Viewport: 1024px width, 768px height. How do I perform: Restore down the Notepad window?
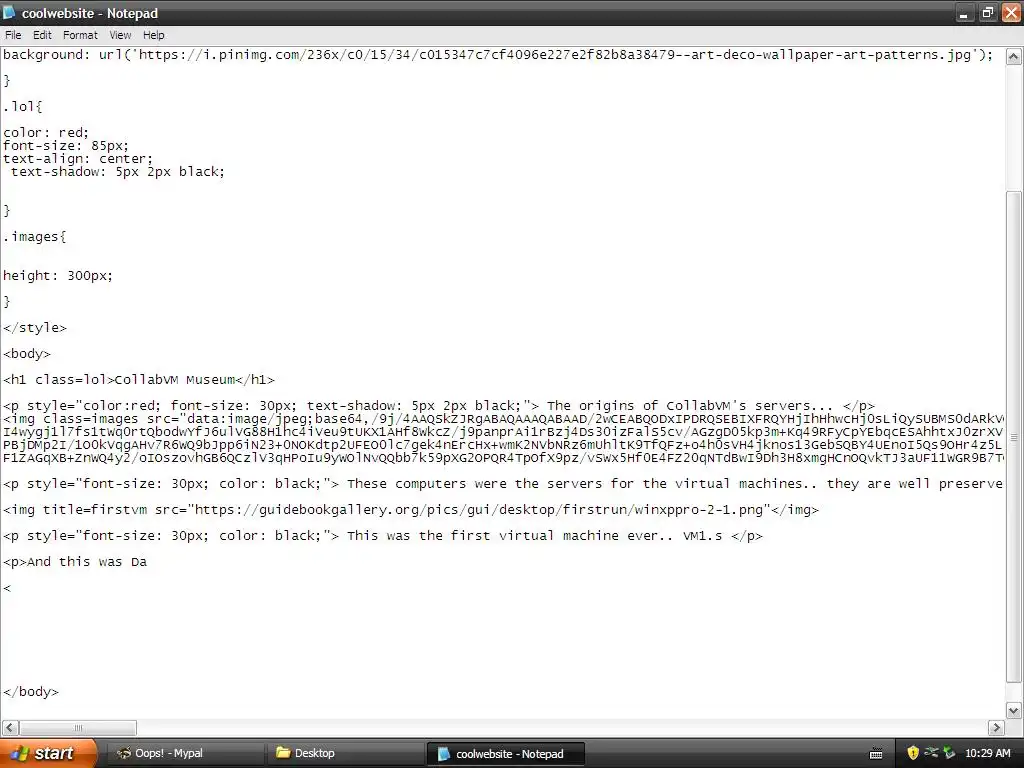tap(987, 13)
